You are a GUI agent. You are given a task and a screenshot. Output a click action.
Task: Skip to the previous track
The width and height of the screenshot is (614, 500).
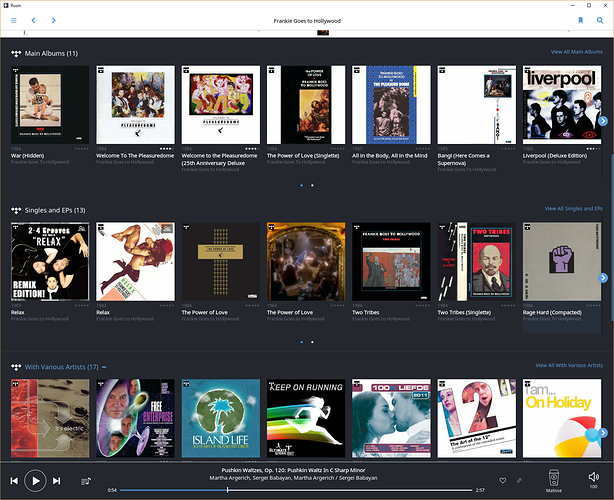14,481
